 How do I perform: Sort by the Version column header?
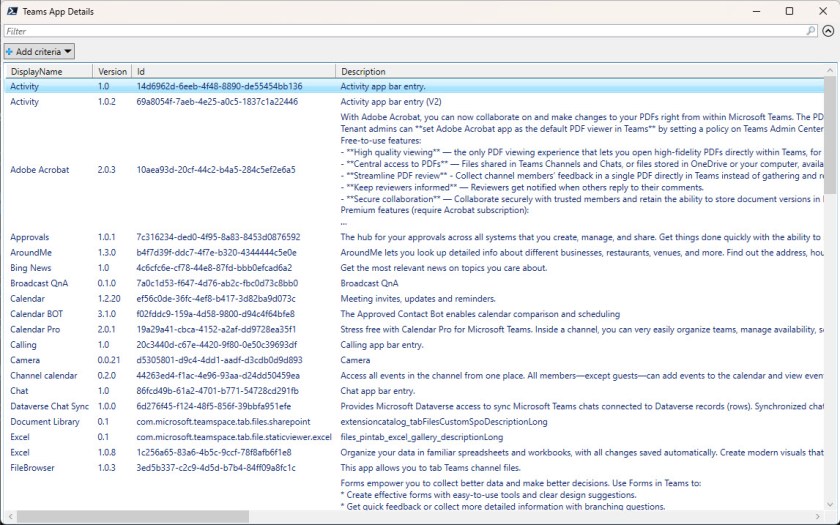112,72
